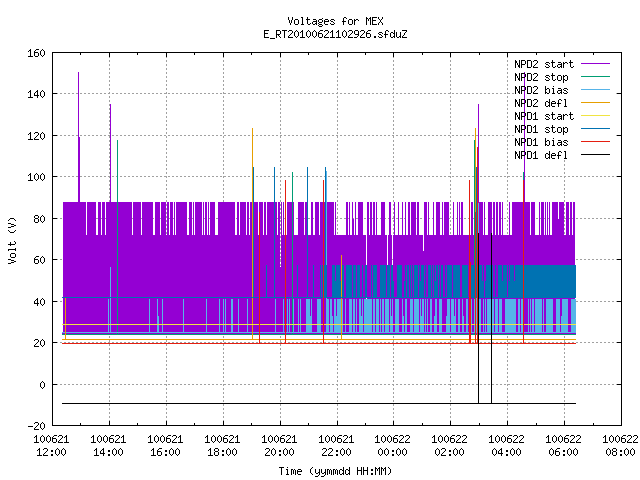Click the 100621 20:00 time tick label

[x=279, y=446]
